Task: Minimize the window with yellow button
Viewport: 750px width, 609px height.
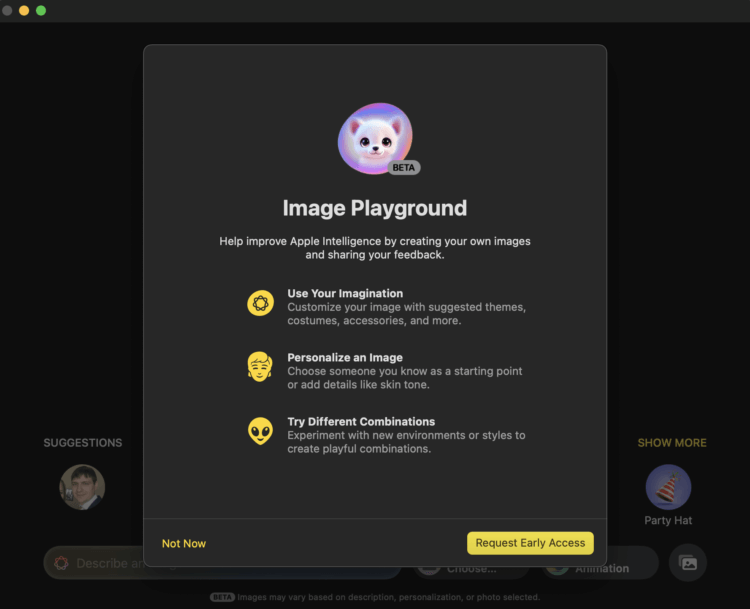Action: coord(24,11)
